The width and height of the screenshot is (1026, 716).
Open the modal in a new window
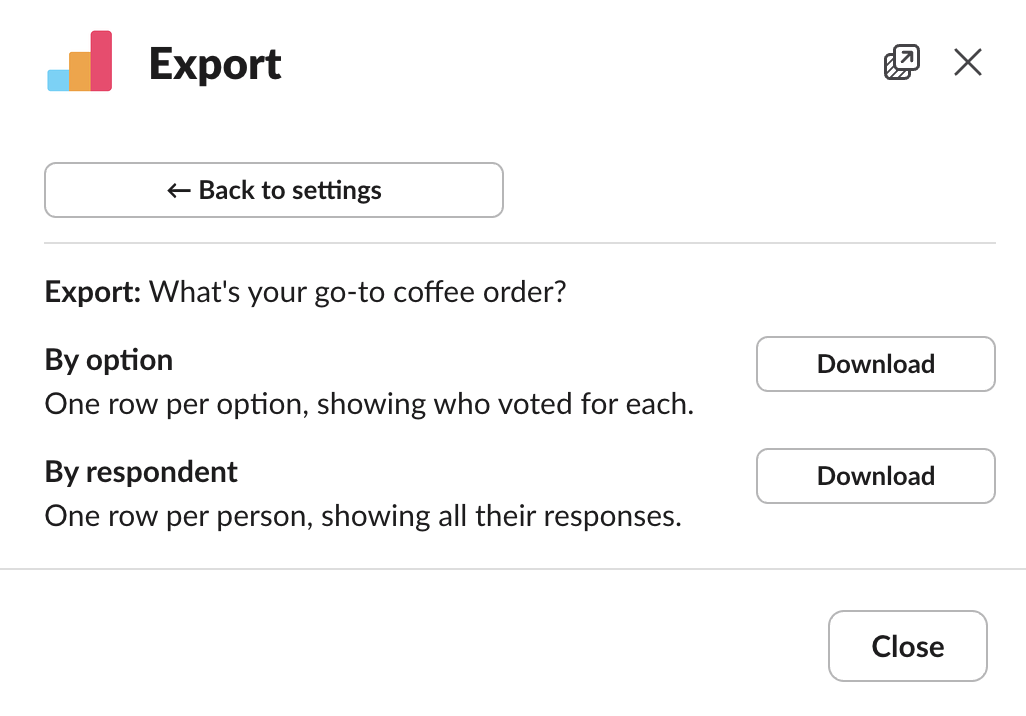901,63
